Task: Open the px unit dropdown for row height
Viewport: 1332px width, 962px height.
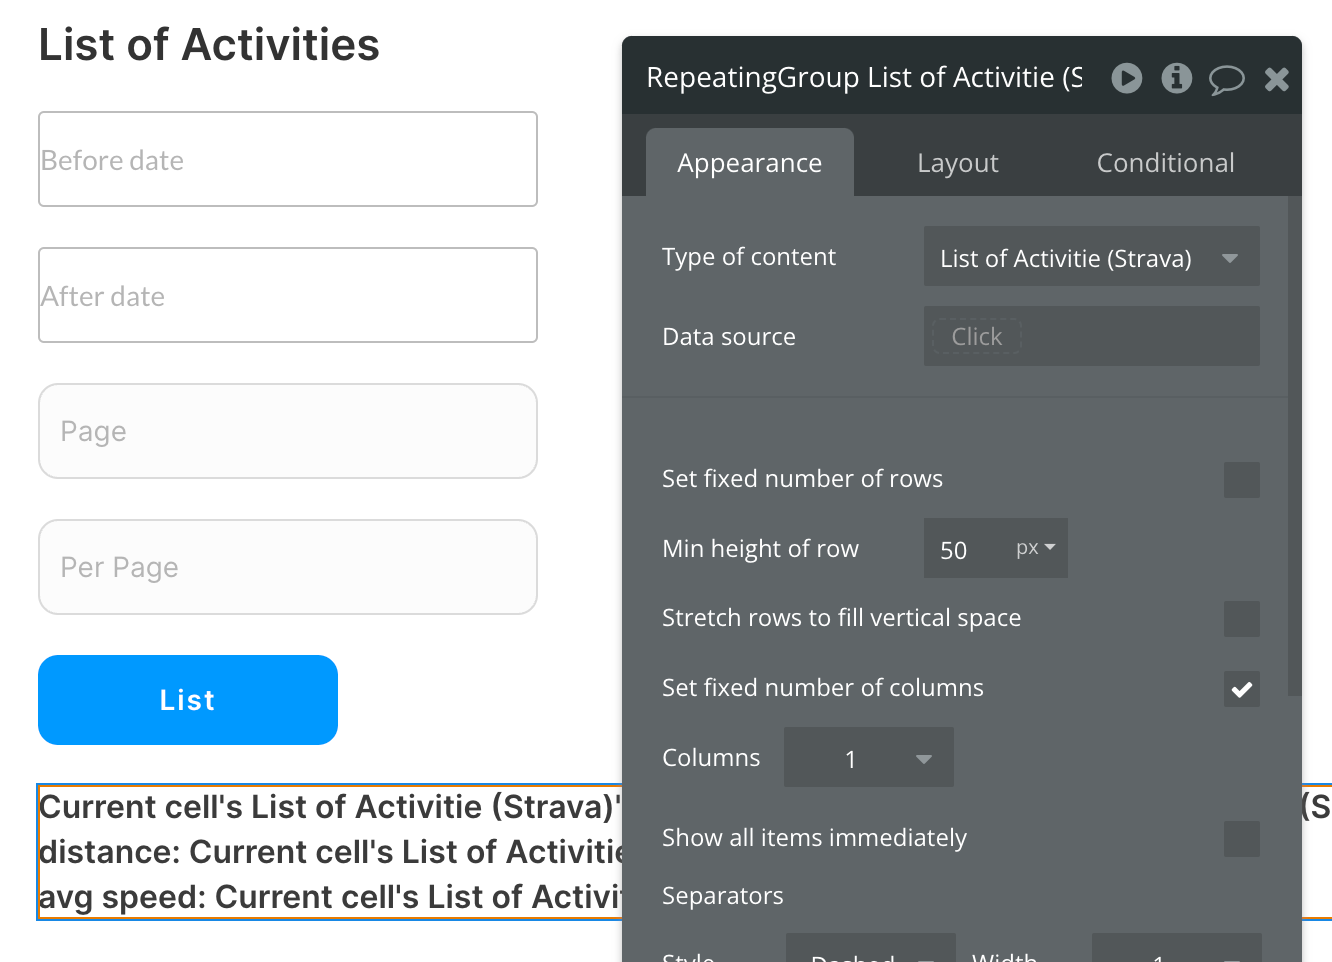Action: 1036,548
